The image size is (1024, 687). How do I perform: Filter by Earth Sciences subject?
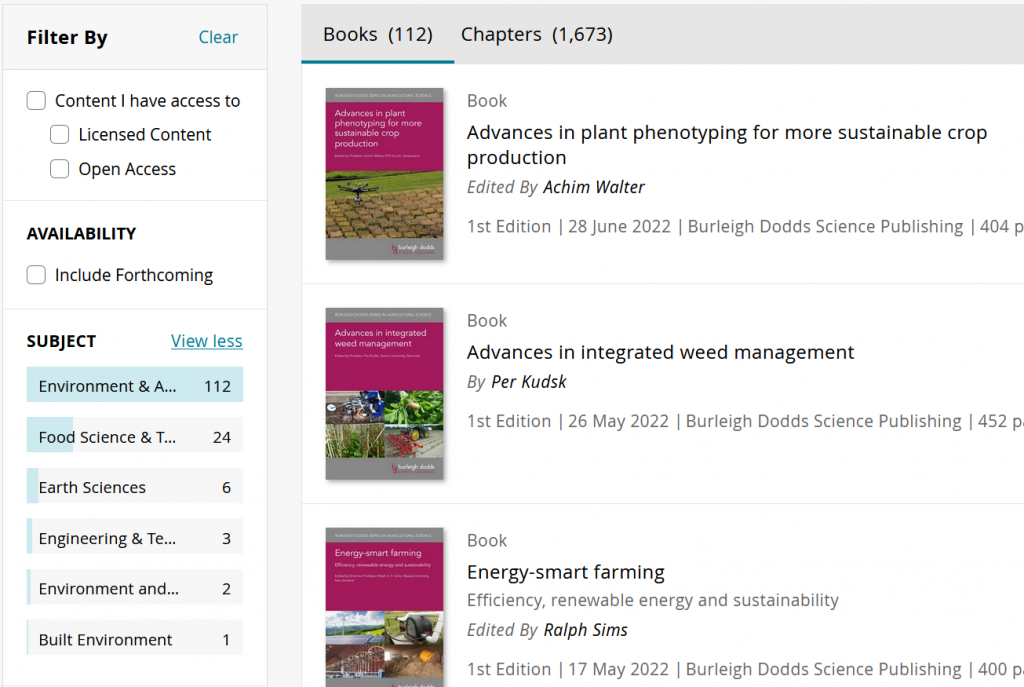click(135, 487)
